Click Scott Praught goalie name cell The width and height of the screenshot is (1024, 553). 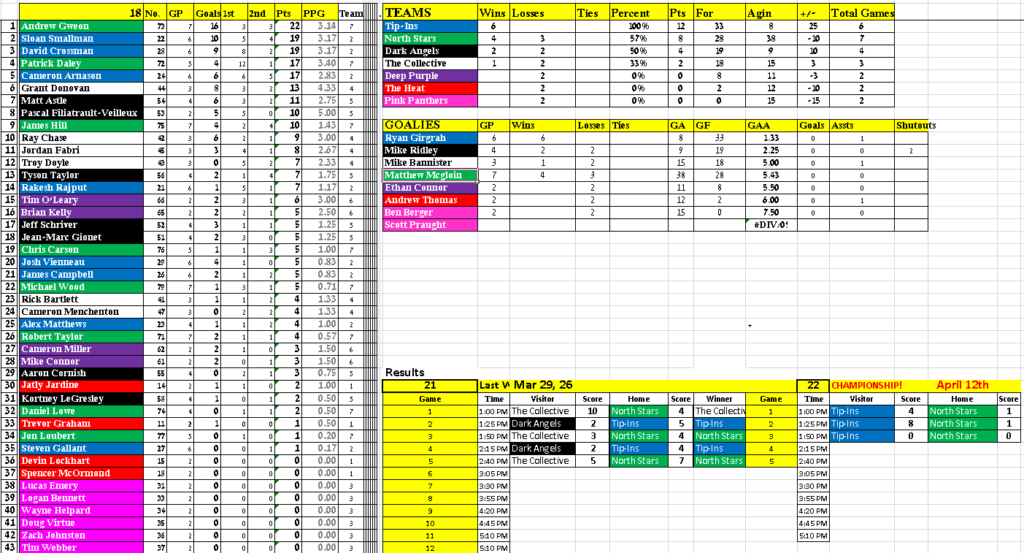click(430, 225)
